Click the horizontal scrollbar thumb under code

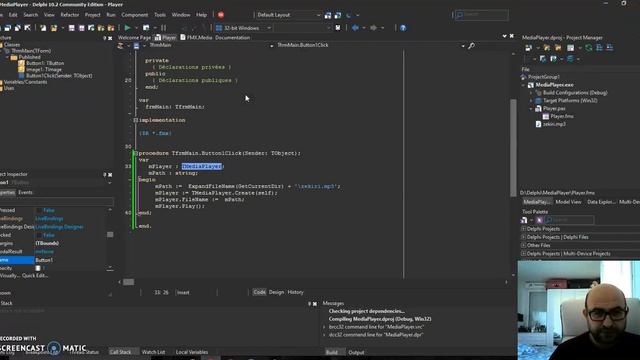click(129, 282)
